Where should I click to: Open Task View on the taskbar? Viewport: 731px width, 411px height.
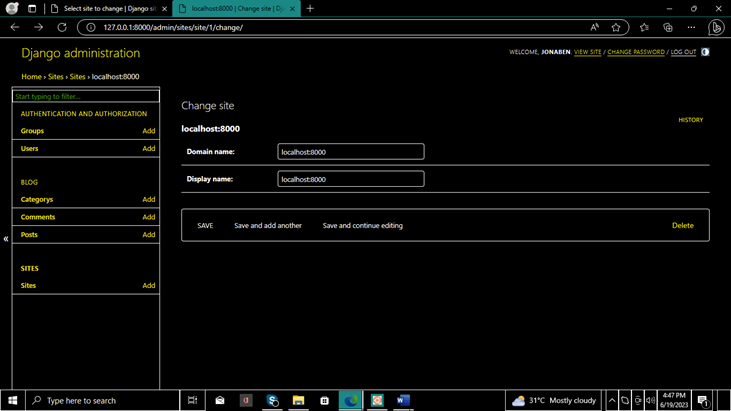192,400
